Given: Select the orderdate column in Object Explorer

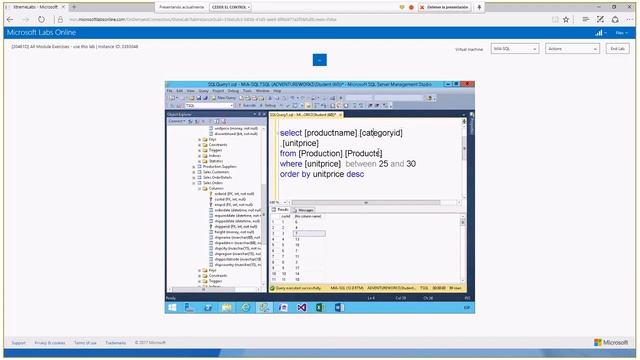Looking at the screenshot, I should pyautogui.click(x=237, y=210).
